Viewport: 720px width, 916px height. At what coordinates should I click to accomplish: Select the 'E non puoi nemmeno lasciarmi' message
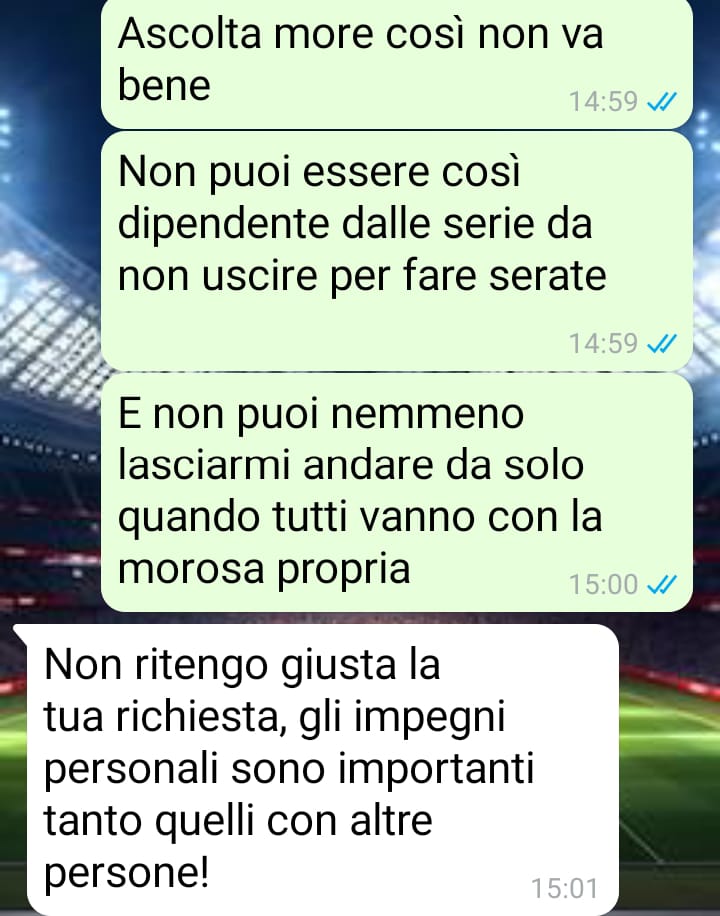(397, 492)
